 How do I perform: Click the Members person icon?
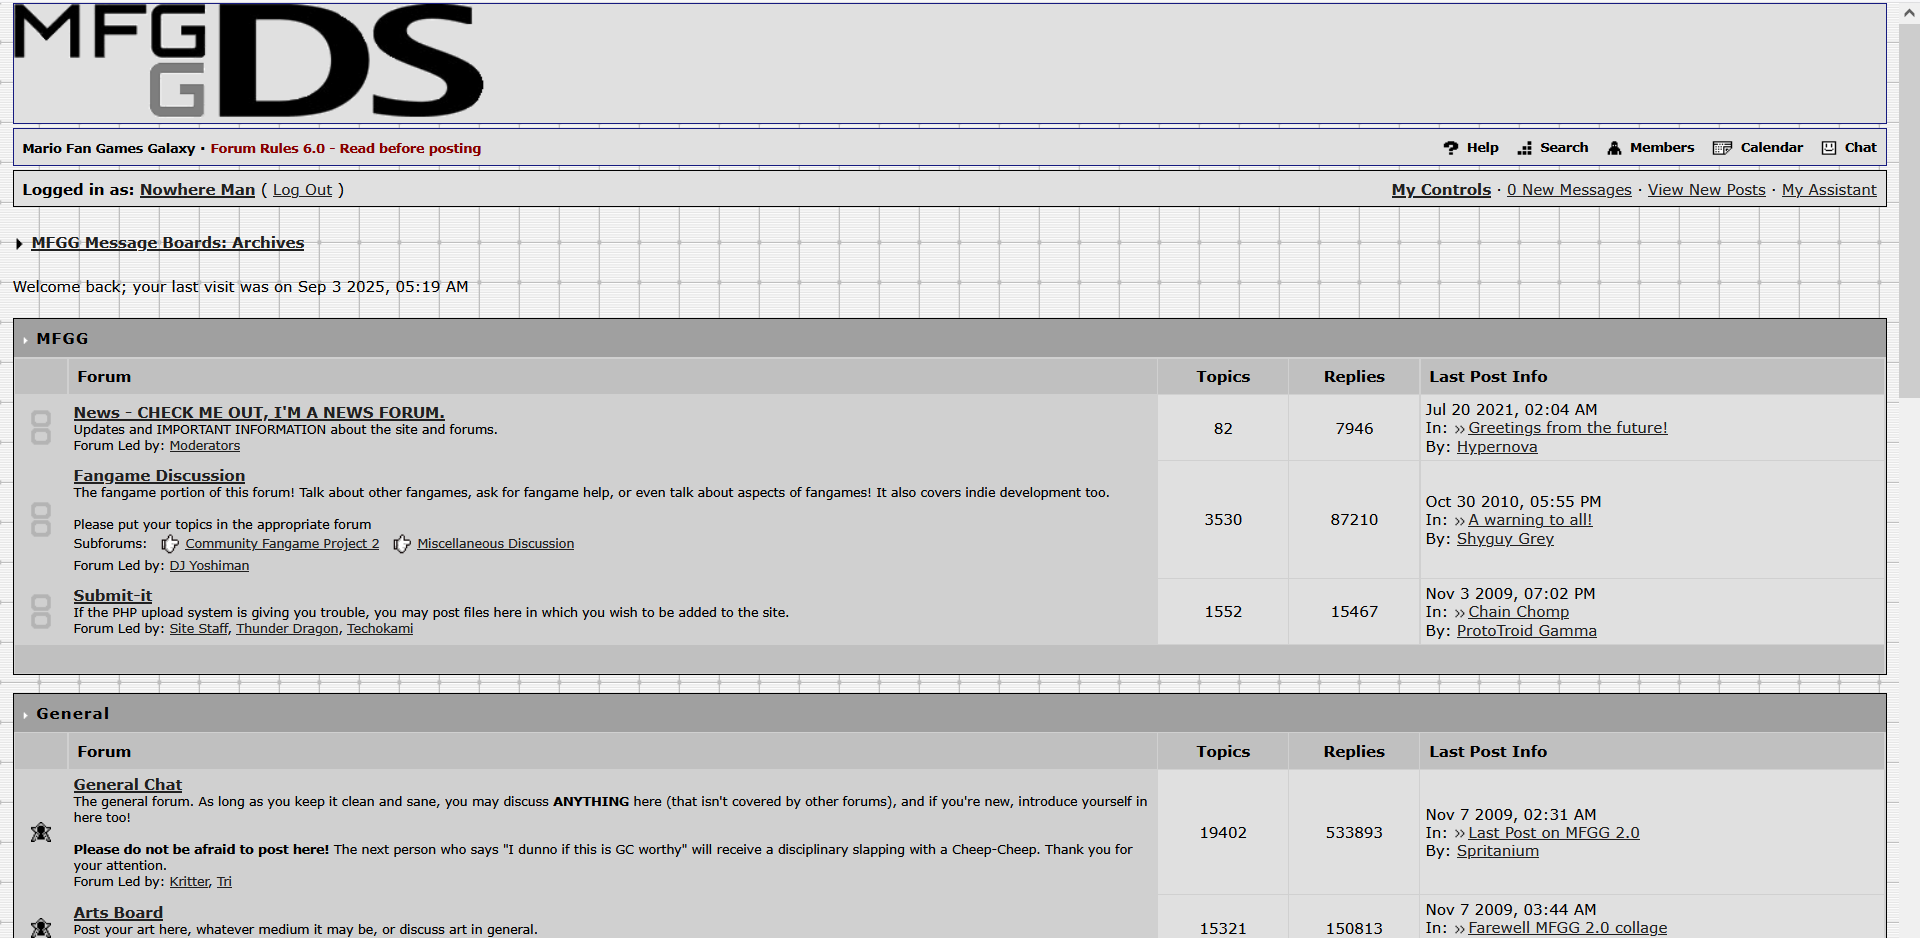(x=1614, y=148)
